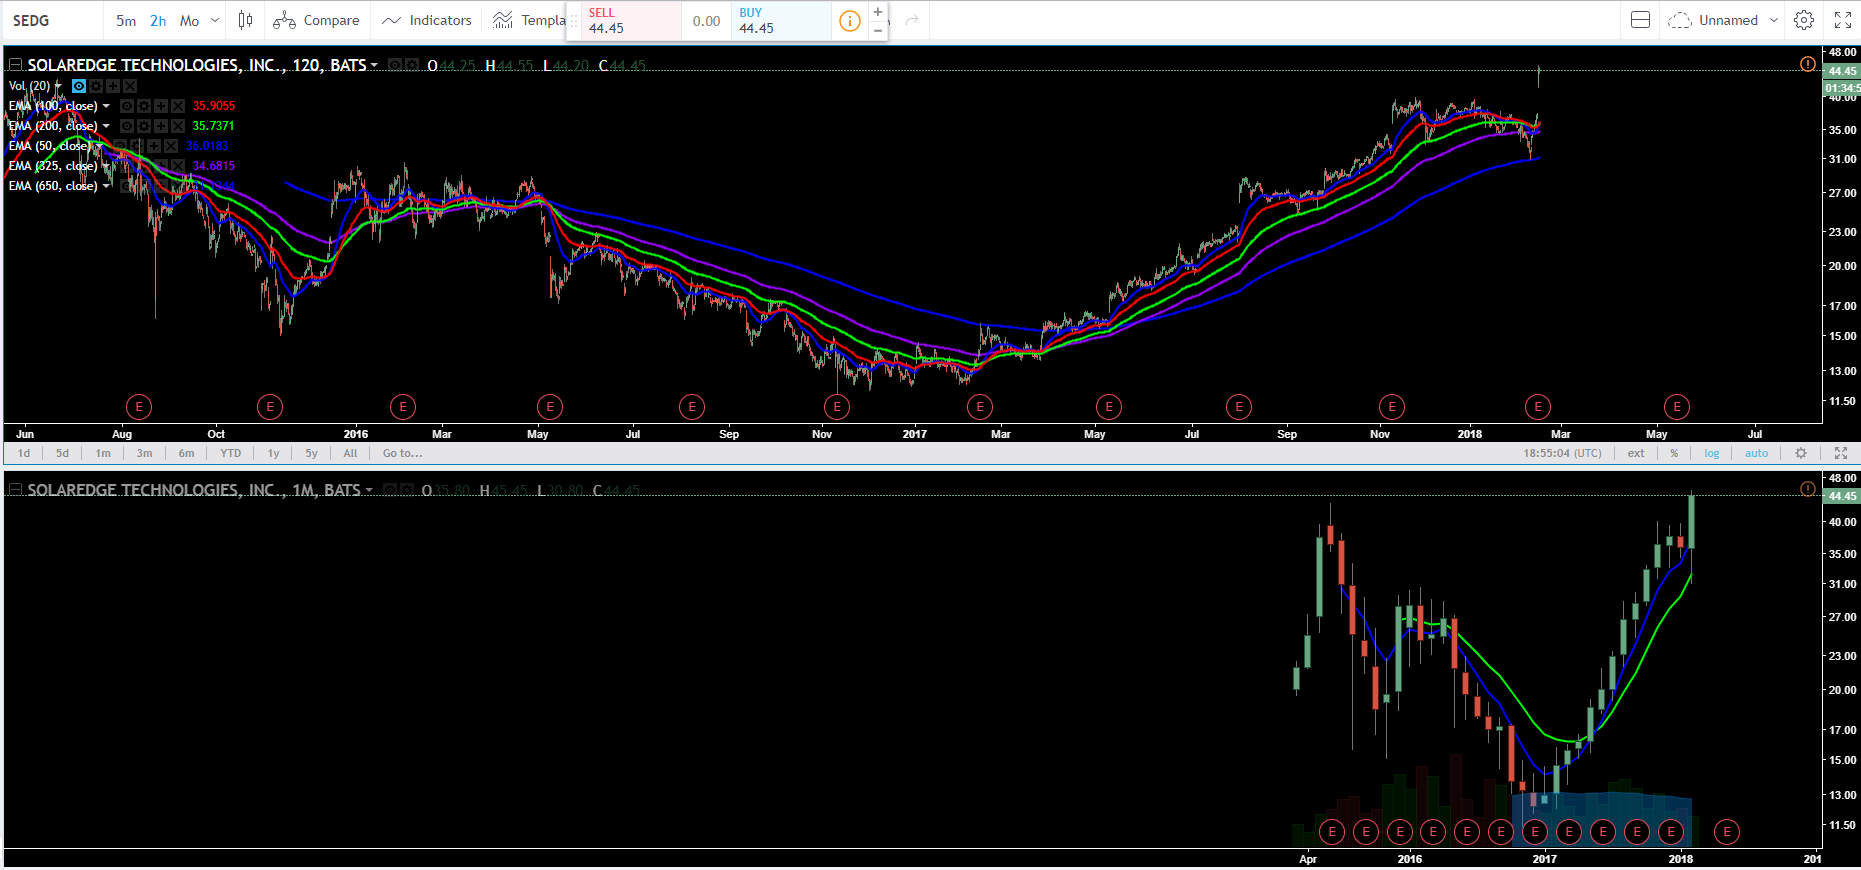Enter fullscreen mode from top toolbar

[x=1843, y=20]
